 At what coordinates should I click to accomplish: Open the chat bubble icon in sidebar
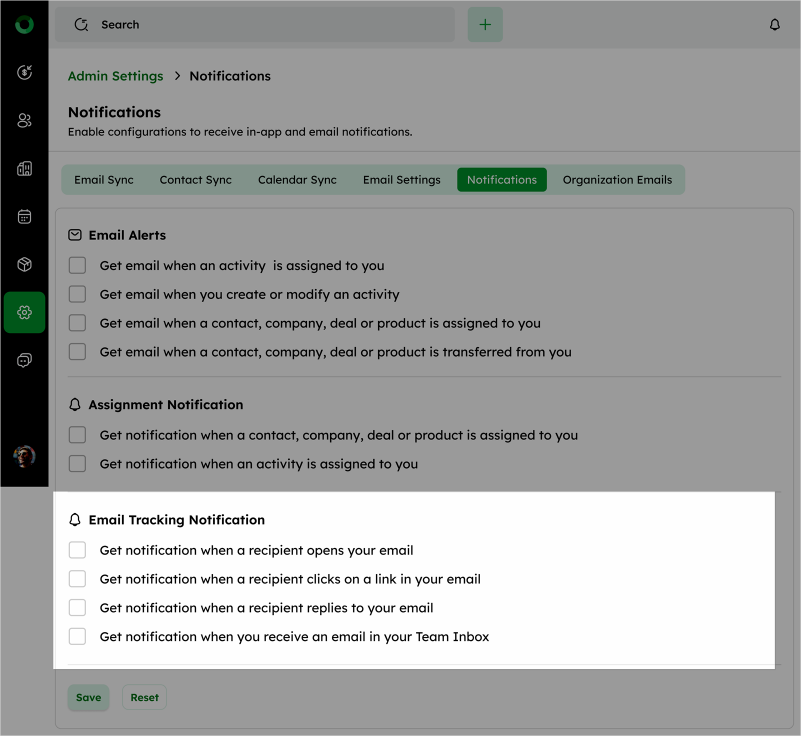coord(24,361)
